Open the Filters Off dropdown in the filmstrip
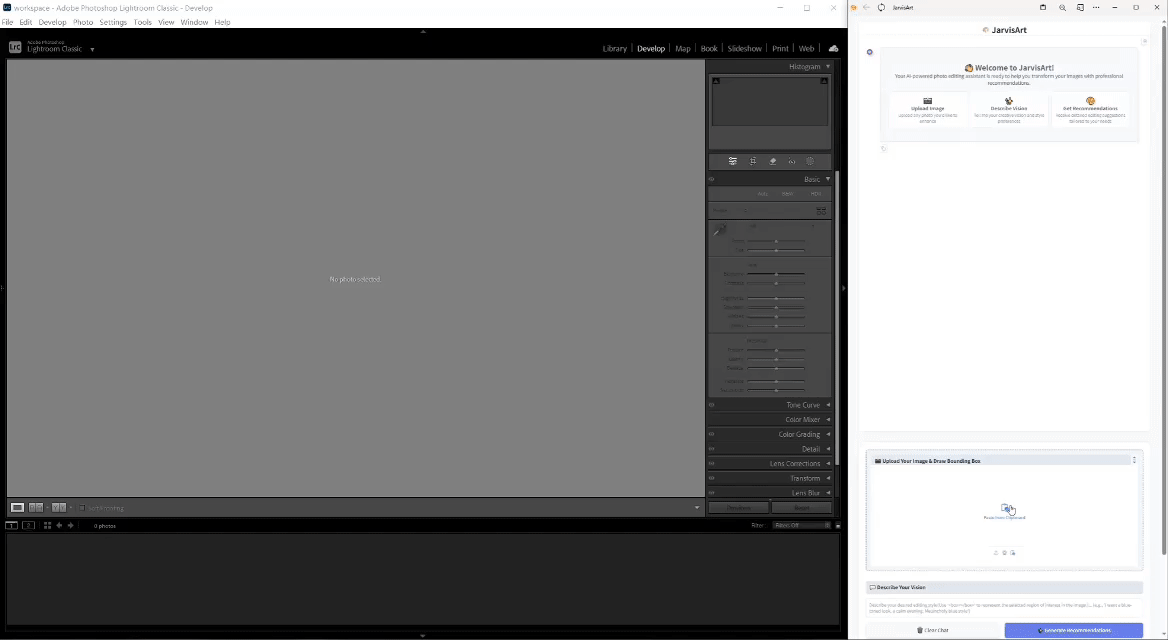 pyautogui.click(x=800, y=525)
